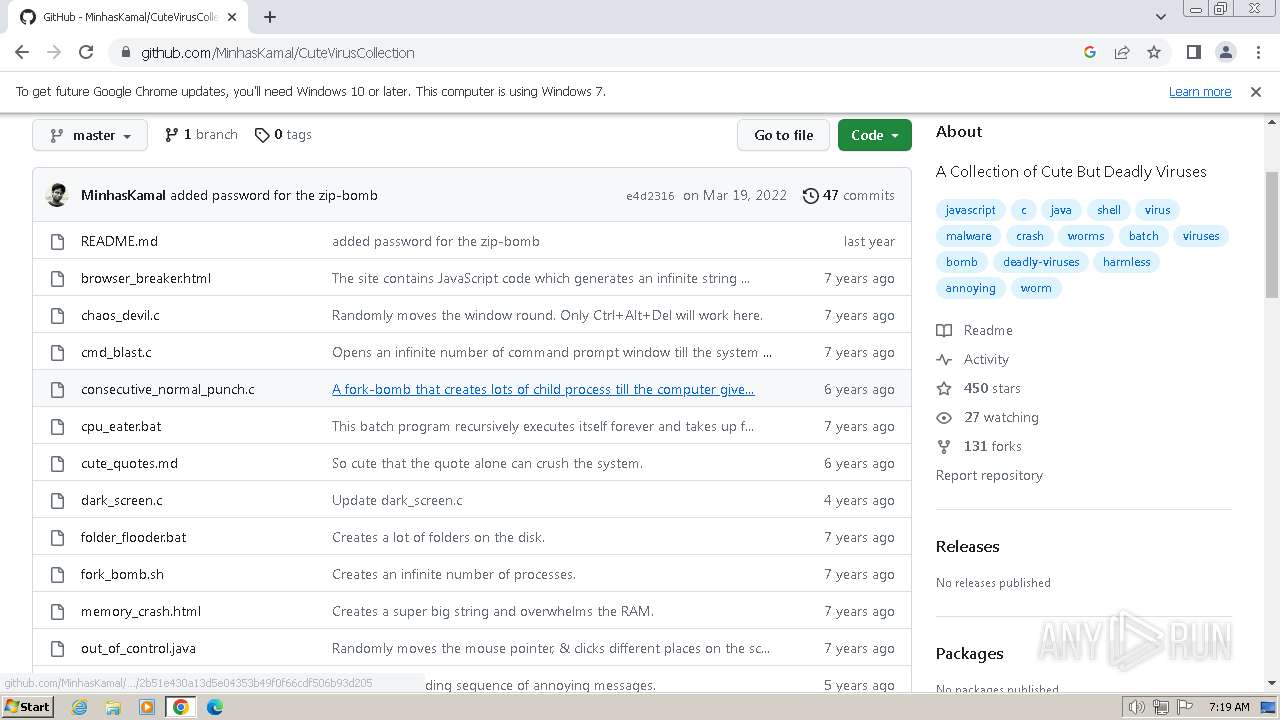Open consecutive_normal_punch.c file
The image size is (1280, 720).
tap(167, 389)
